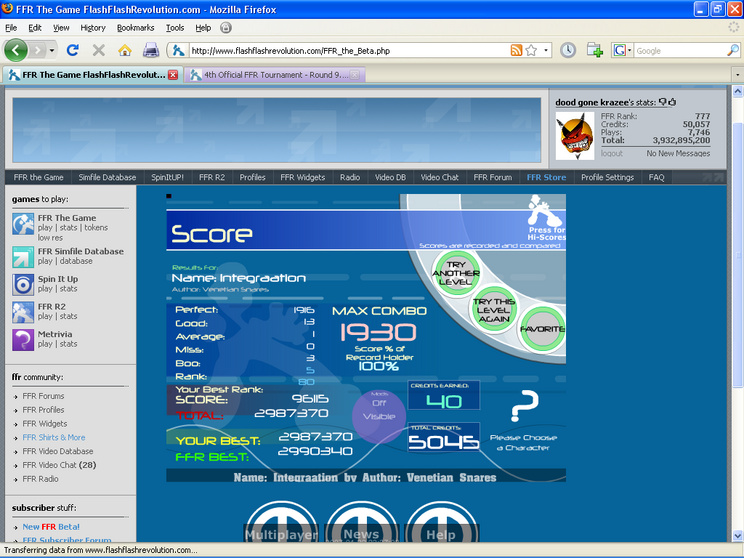Bookmark this page with the star icon

tap(531, 50)
